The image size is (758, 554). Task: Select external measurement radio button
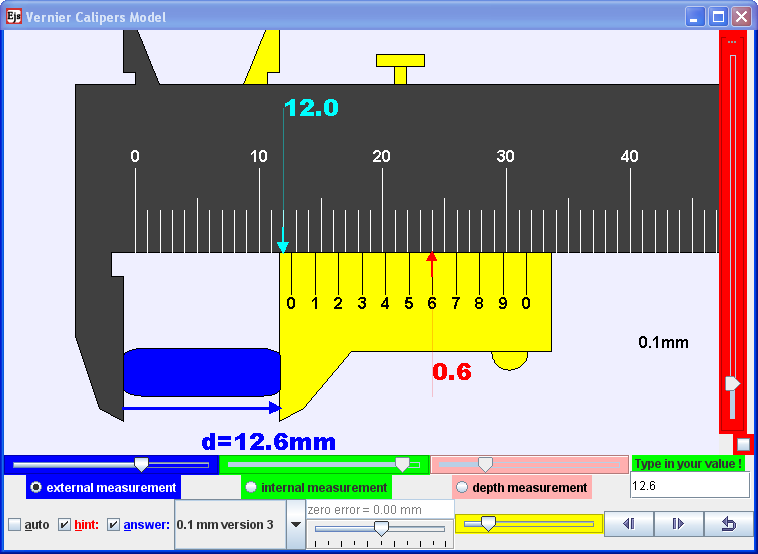click(x=36, y=487)
